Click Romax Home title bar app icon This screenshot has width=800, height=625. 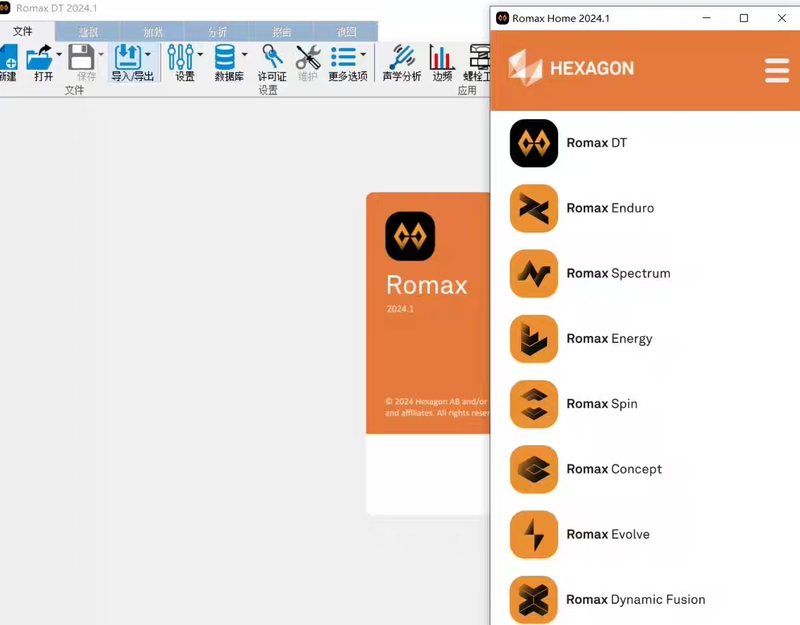coord(503,18)
